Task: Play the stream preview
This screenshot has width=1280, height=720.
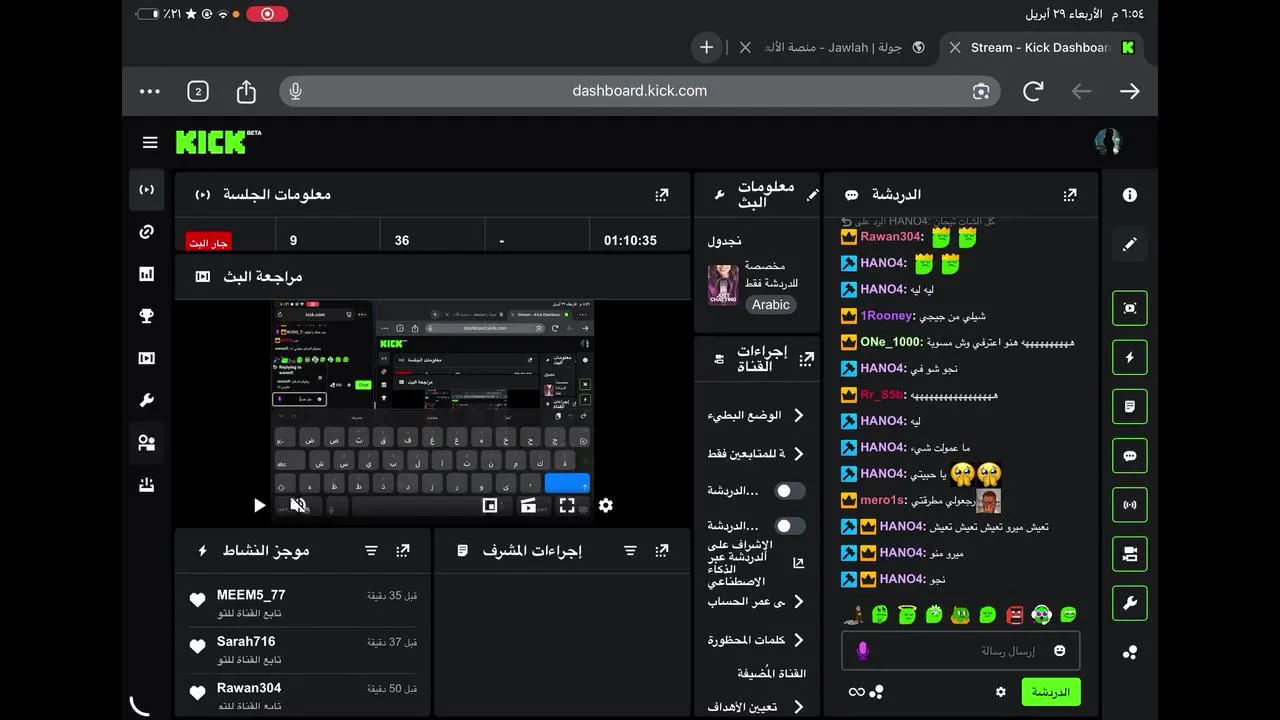Action: coord(259,506)
